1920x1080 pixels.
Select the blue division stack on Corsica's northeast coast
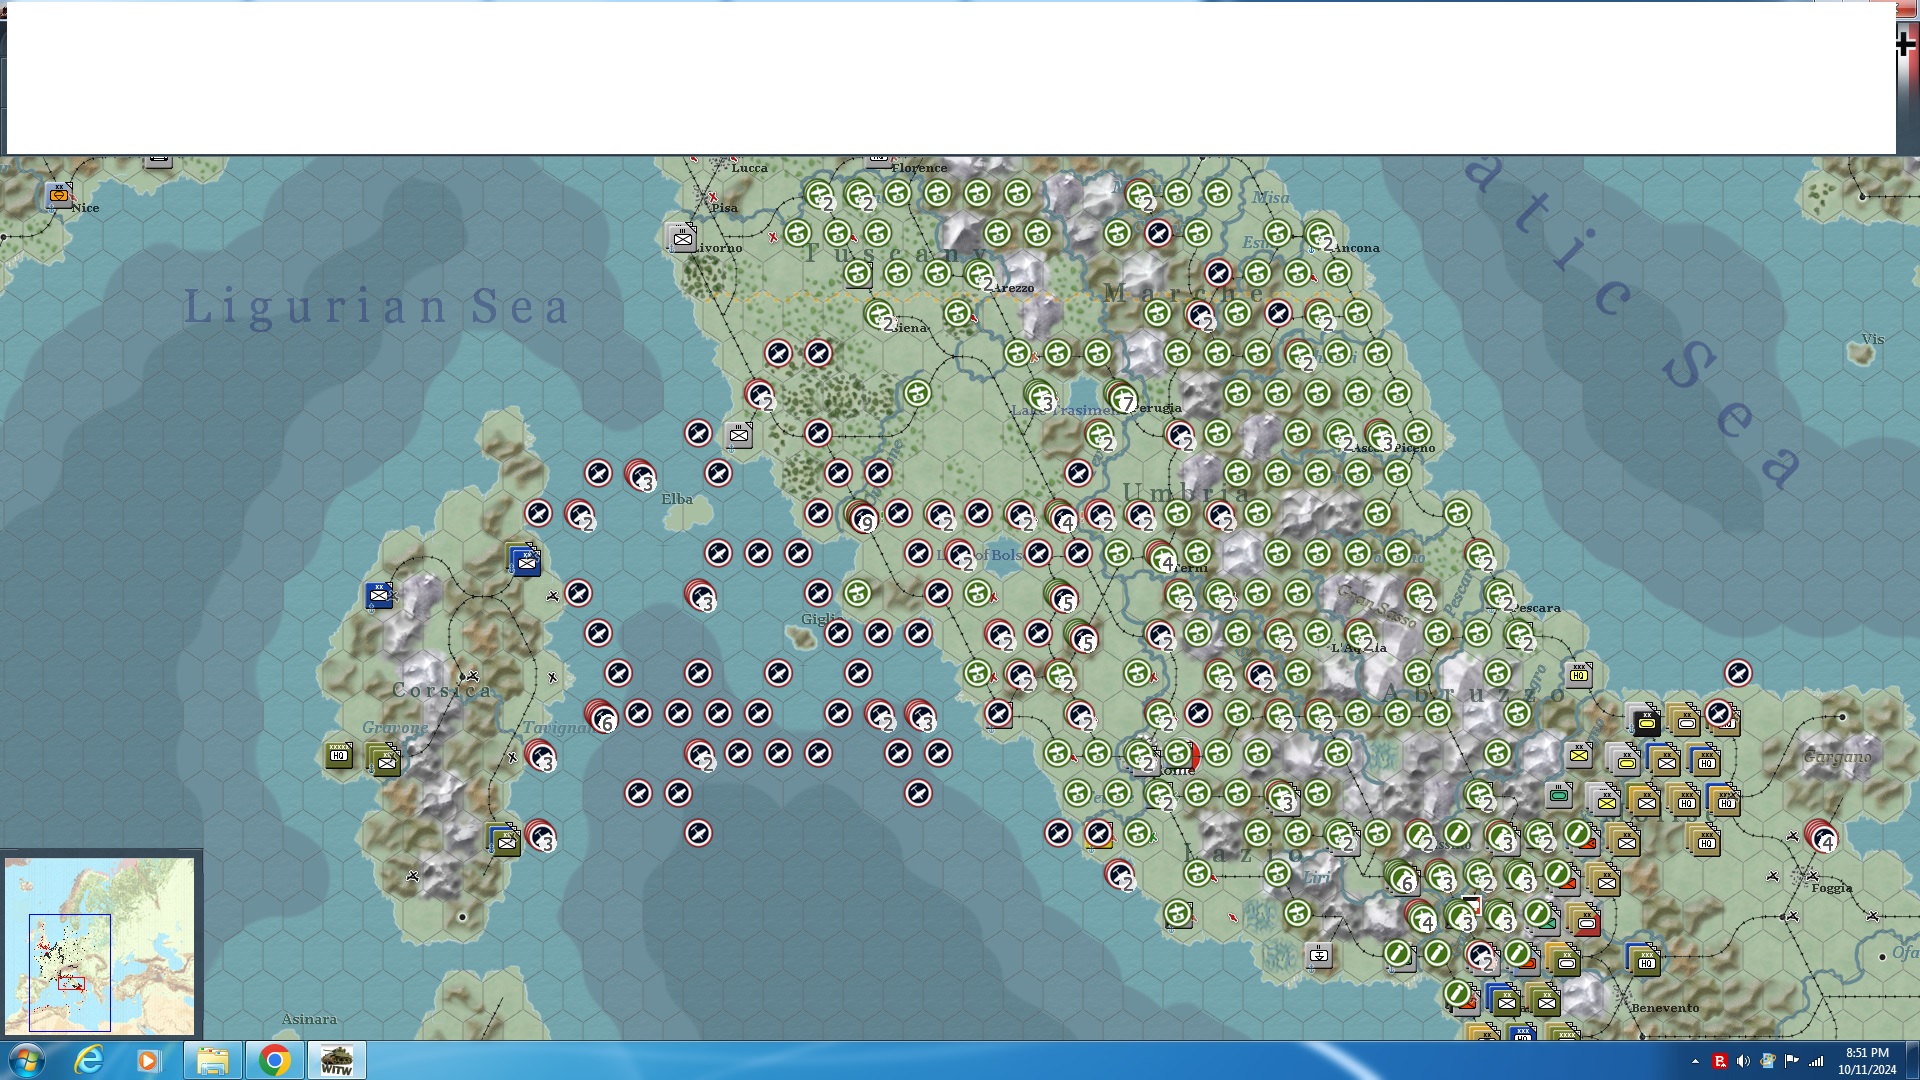click(524, 561)
